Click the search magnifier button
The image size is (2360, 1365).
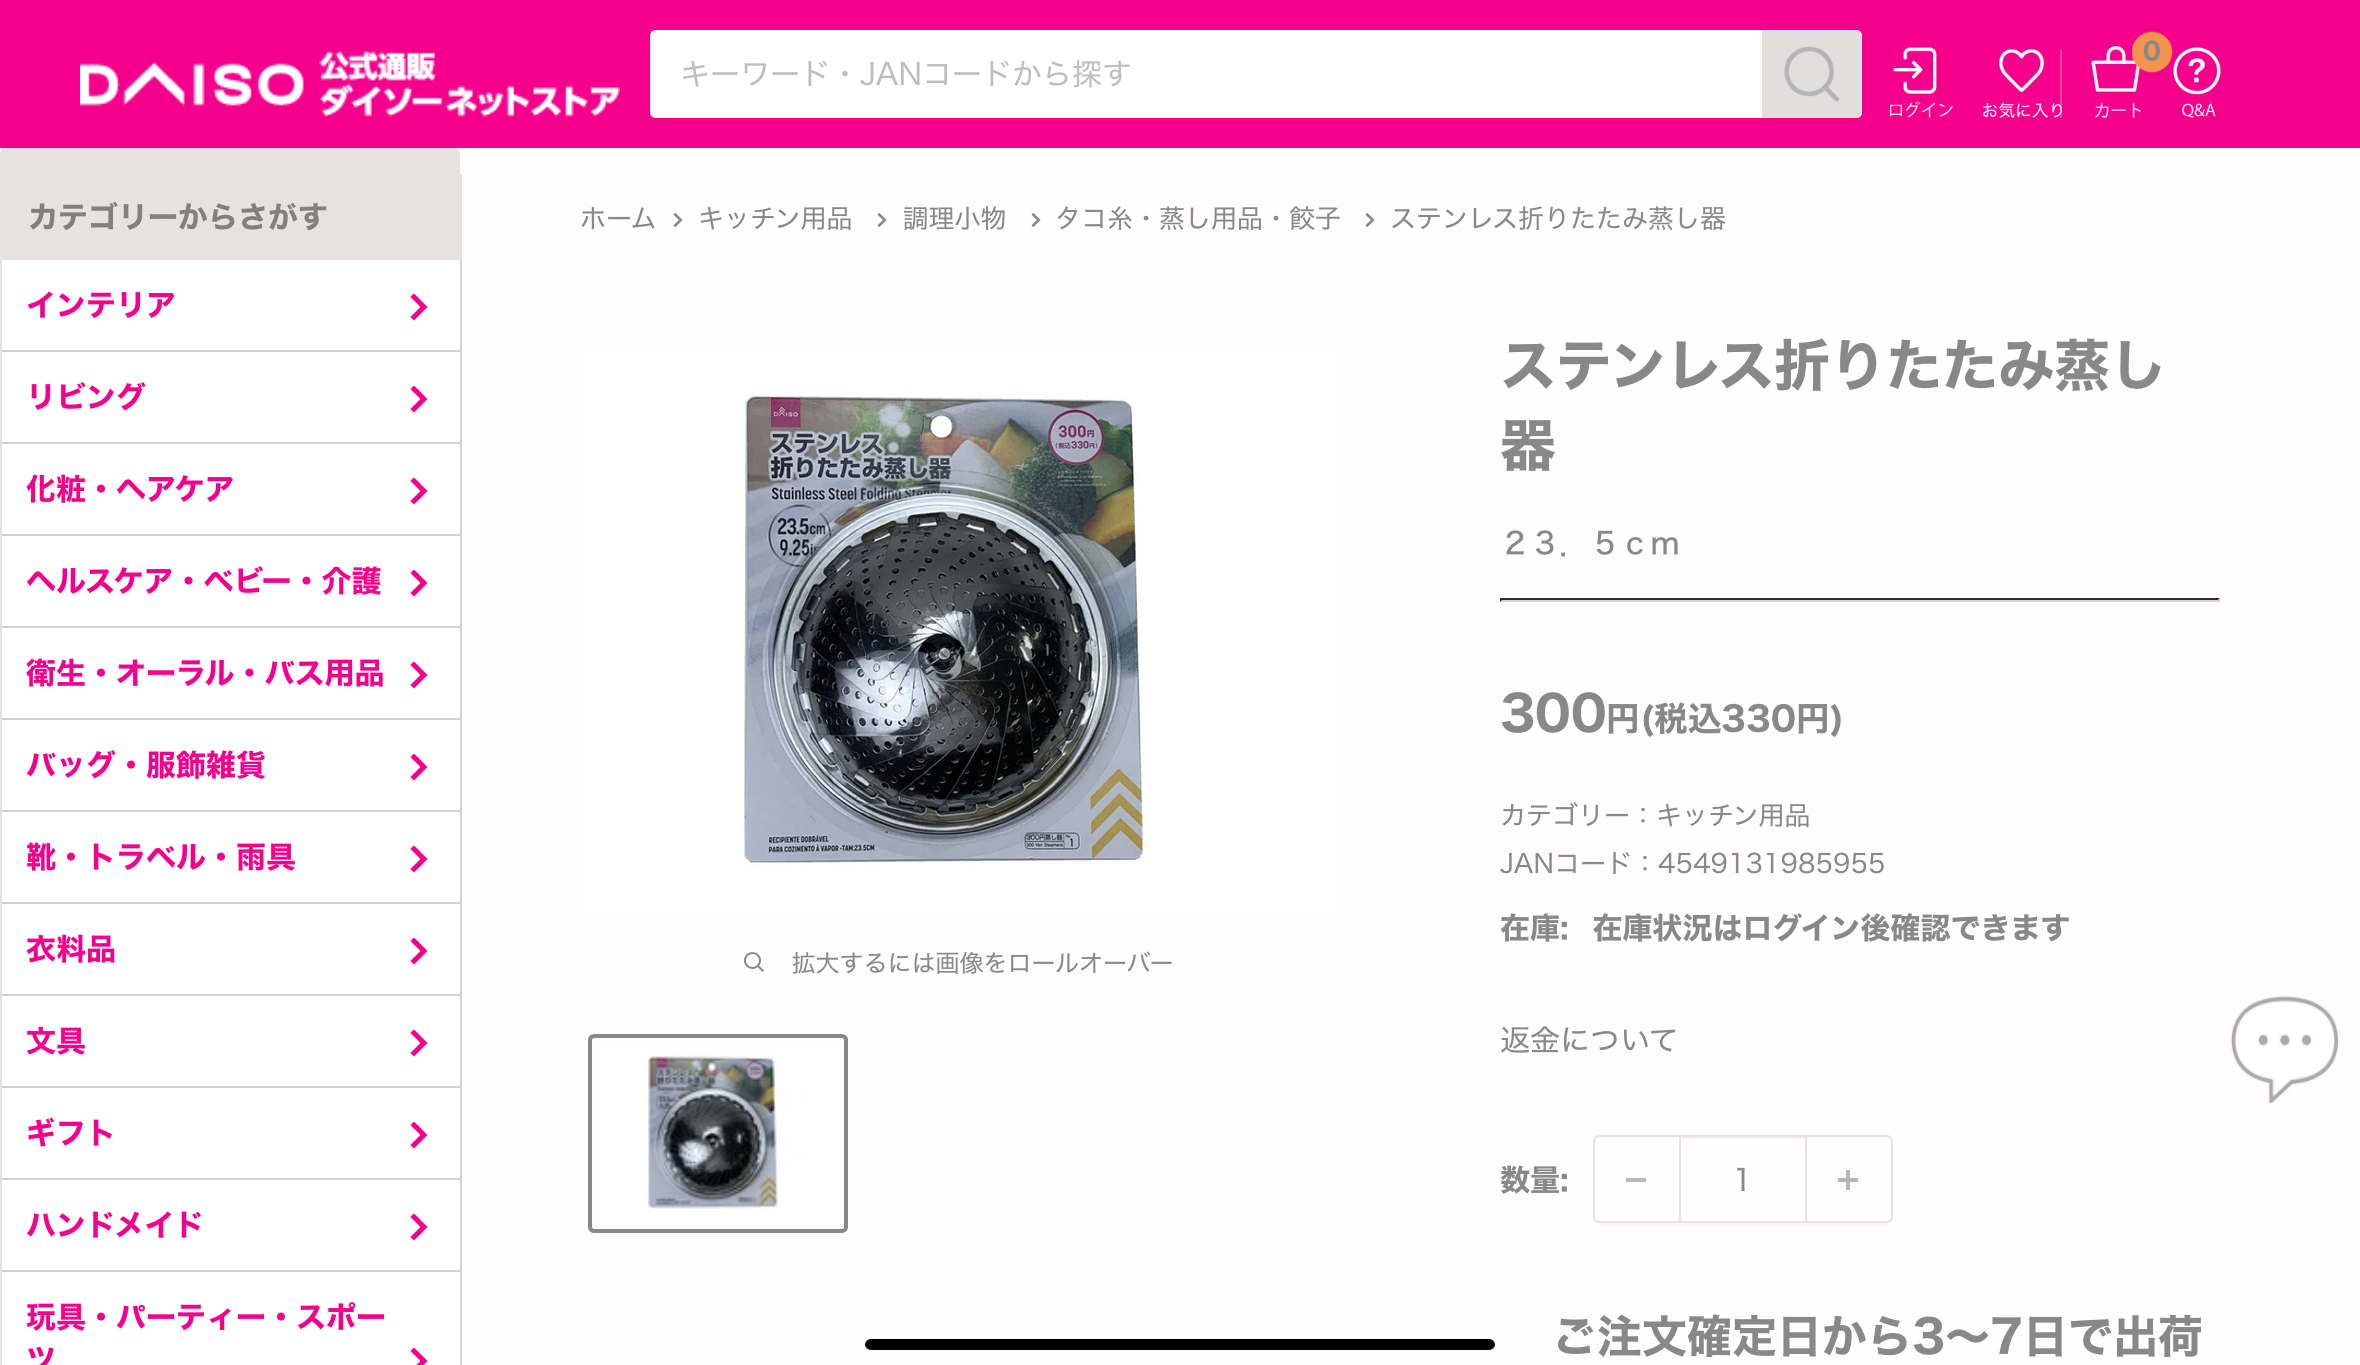pyautogui.click(x=1811, y=74)
